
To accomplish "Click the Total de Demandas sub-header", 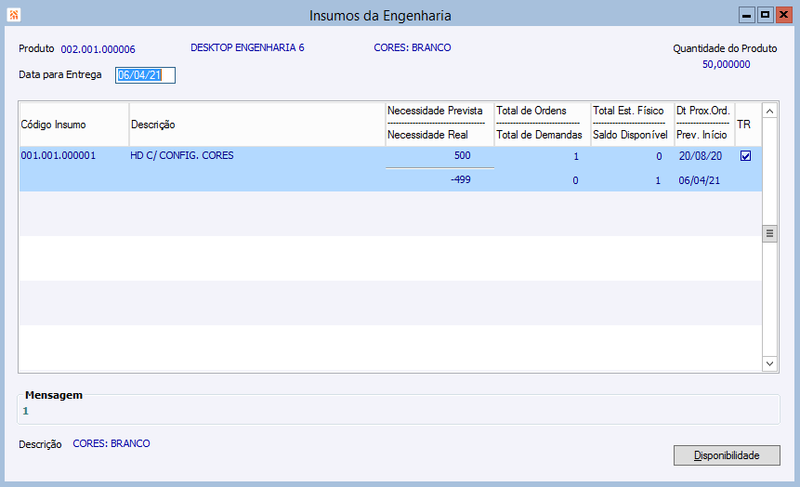I will pyautogui.click(x=539, y=135).
